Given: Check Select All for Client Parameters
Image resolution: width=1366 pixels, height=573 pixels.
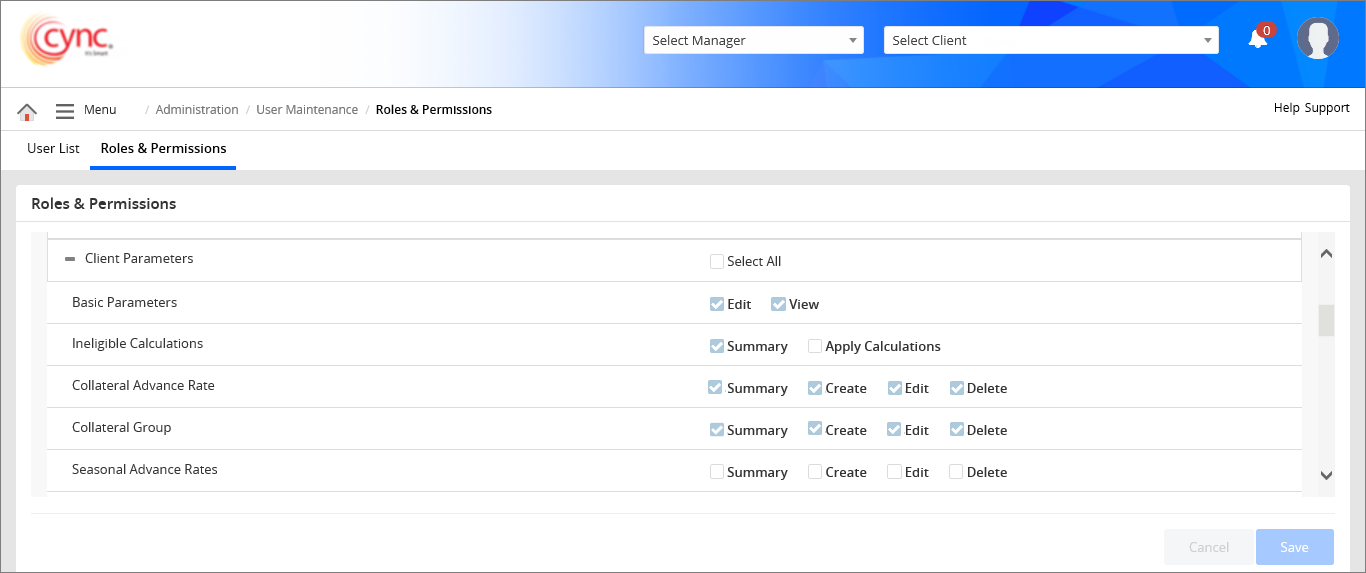Looking at the screenshot, I should click(717, 262).
